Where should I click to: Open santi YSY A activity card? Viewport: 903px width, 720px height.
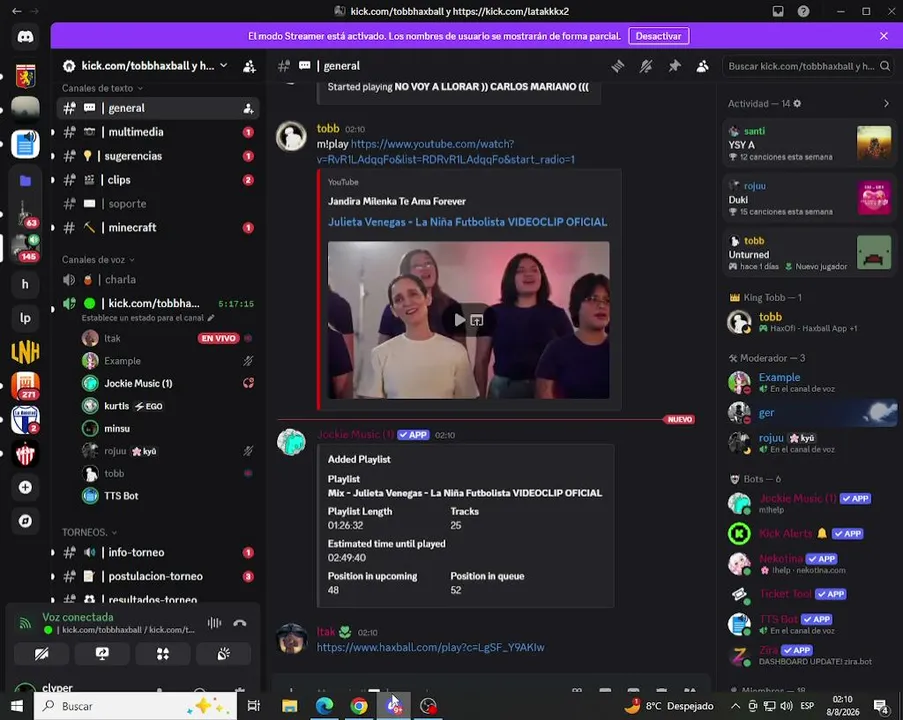[809, 144]
